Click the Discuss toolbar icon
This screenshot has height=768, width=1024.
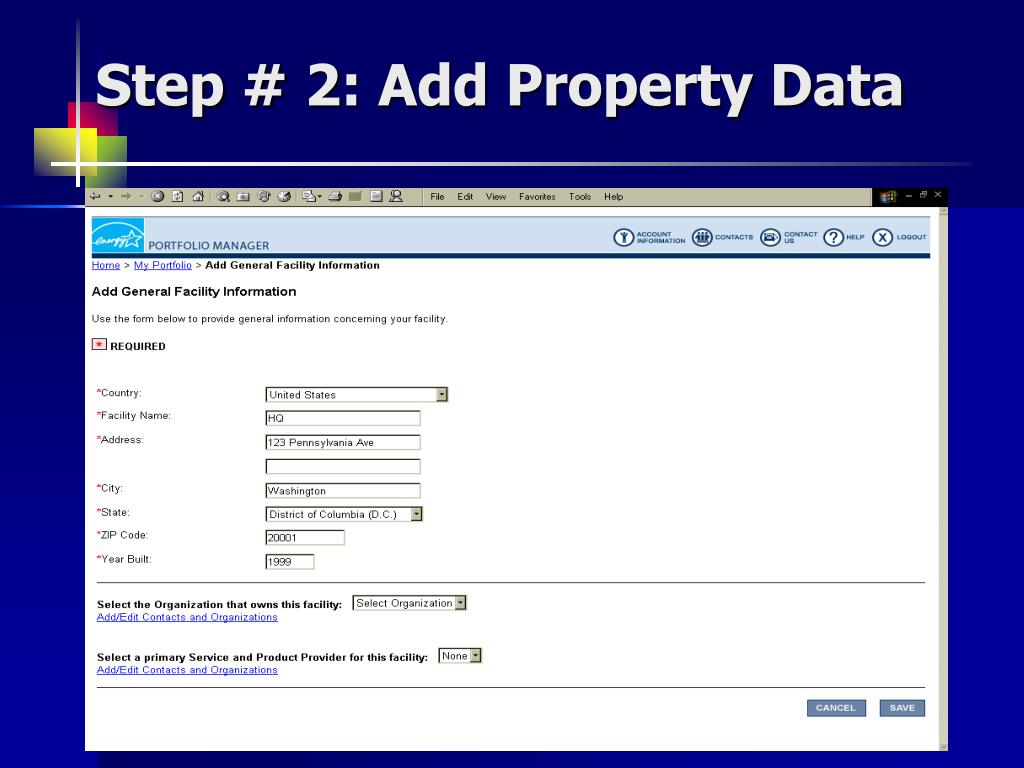[x=376, y=196]
